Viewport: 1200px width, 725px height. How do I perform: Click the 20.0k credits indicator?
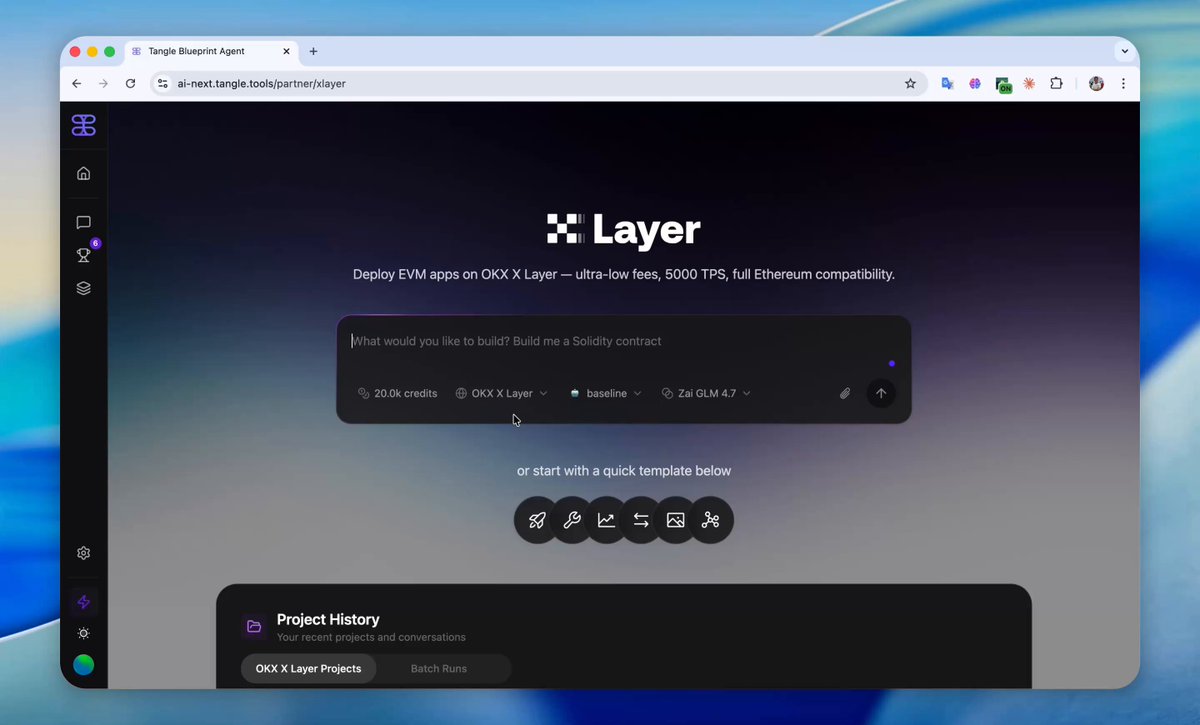click(x=398, y=393)
